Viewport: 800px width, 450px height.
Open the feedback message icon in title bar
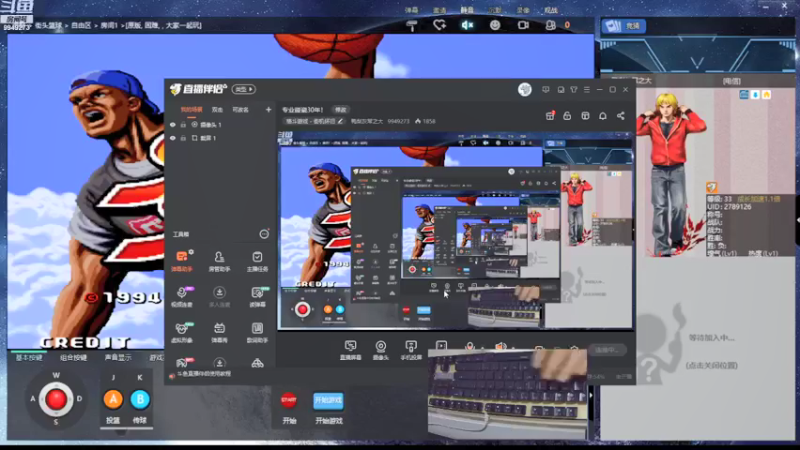click(545, 90)
